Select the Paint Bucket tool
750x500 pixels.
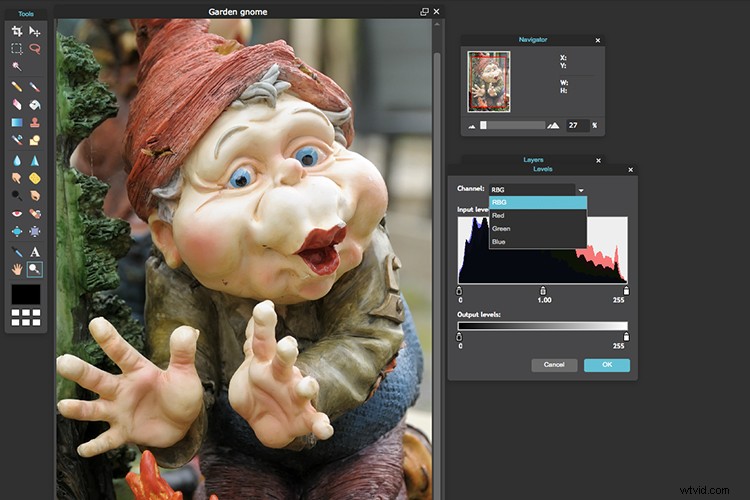(x=34, y=104)
